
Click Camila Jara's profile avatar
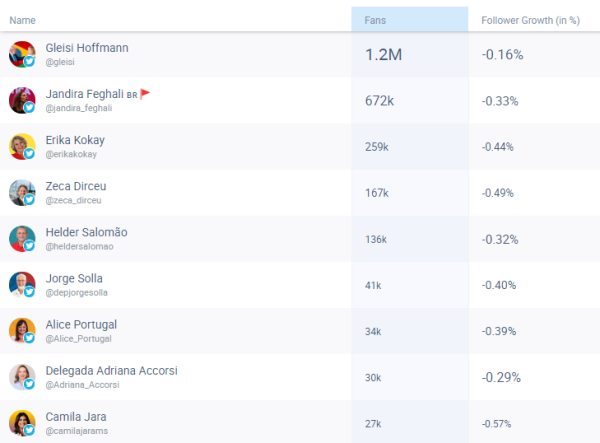(22, 423)
